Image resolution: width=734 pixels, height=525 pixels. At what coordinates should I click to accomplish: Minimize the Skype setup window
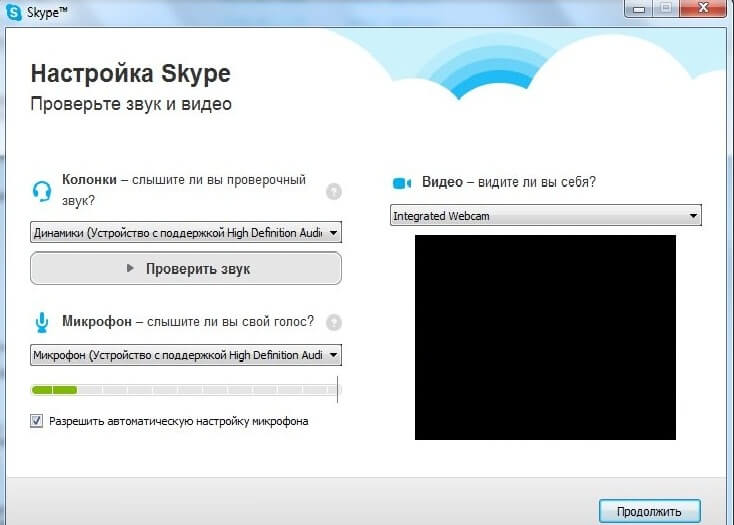[639, 8]
